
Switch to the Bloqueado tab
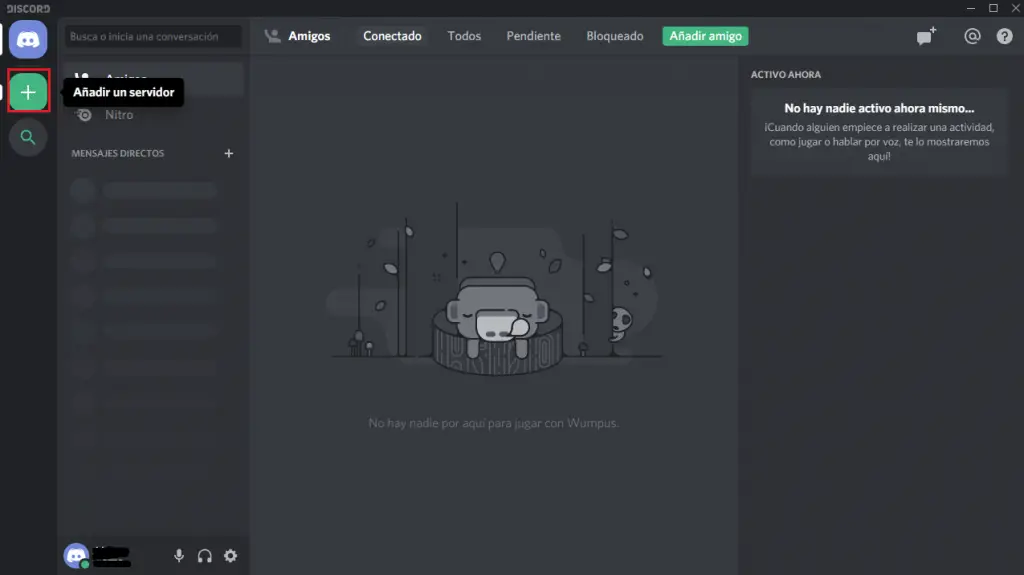pyautogui.click(x=615, y=36)
